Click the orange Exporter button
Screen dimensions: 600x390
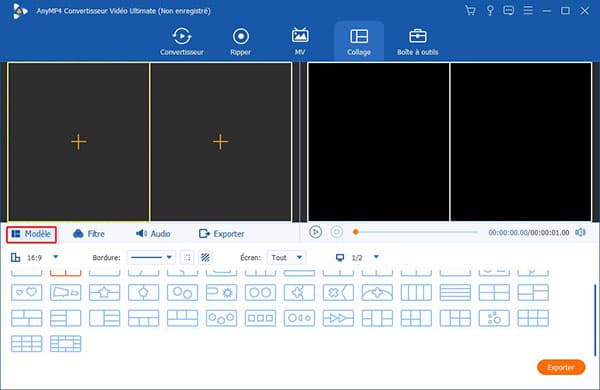(561, 367)
